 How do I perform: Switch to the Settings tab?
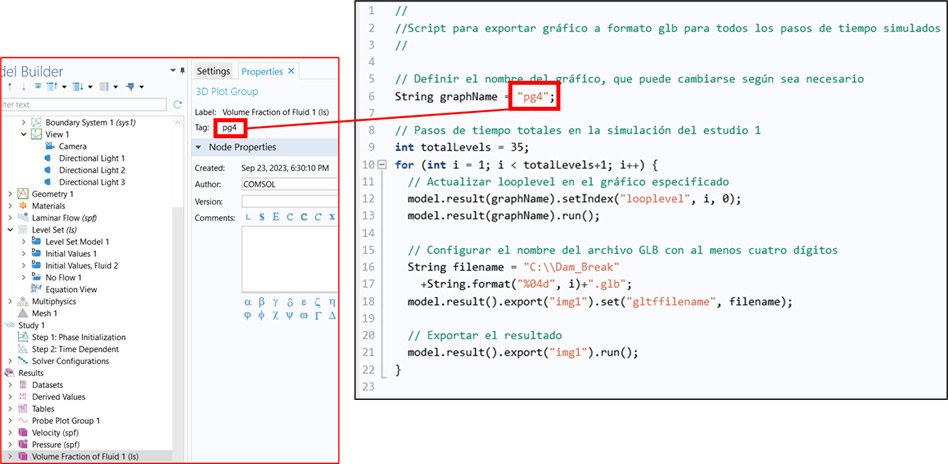212,71
